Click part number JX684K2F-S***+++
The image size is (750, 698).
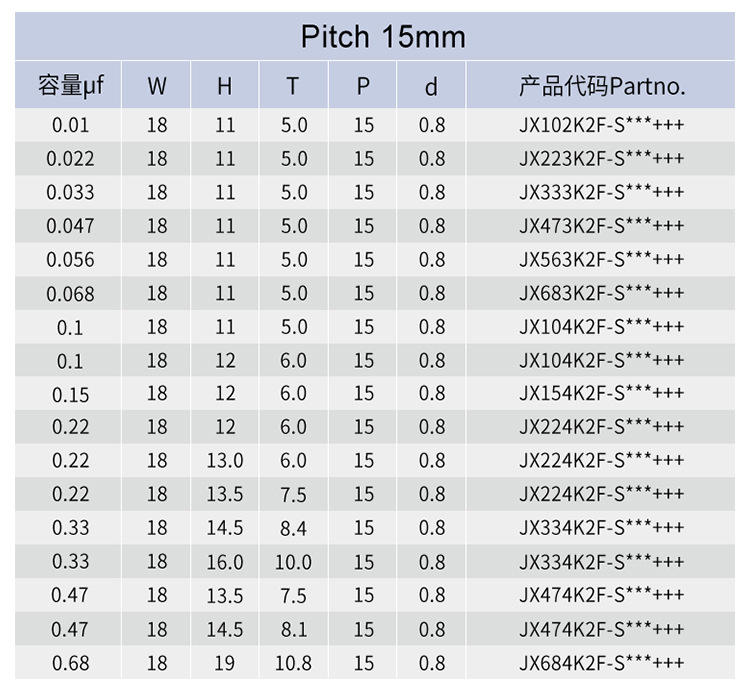click(x=602, y=663)
